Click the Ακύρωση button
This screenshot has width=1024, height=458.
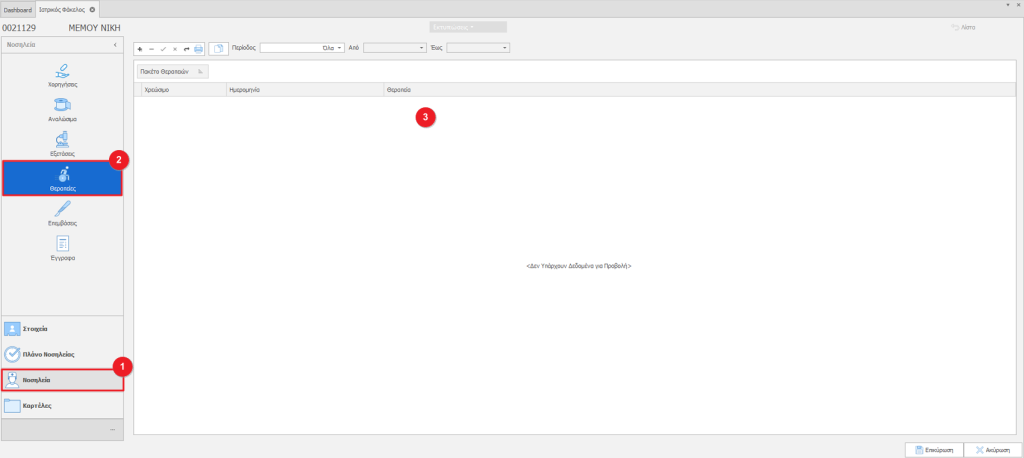992,450
